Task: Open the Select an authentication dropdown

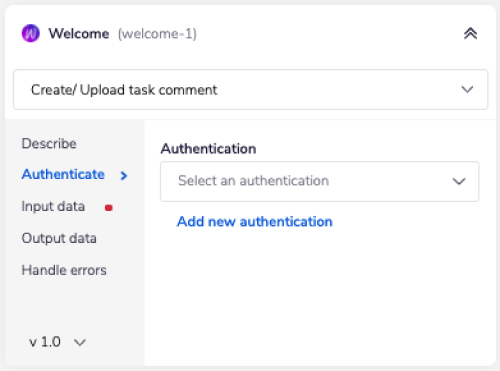Action: click(x=320, y=181)
